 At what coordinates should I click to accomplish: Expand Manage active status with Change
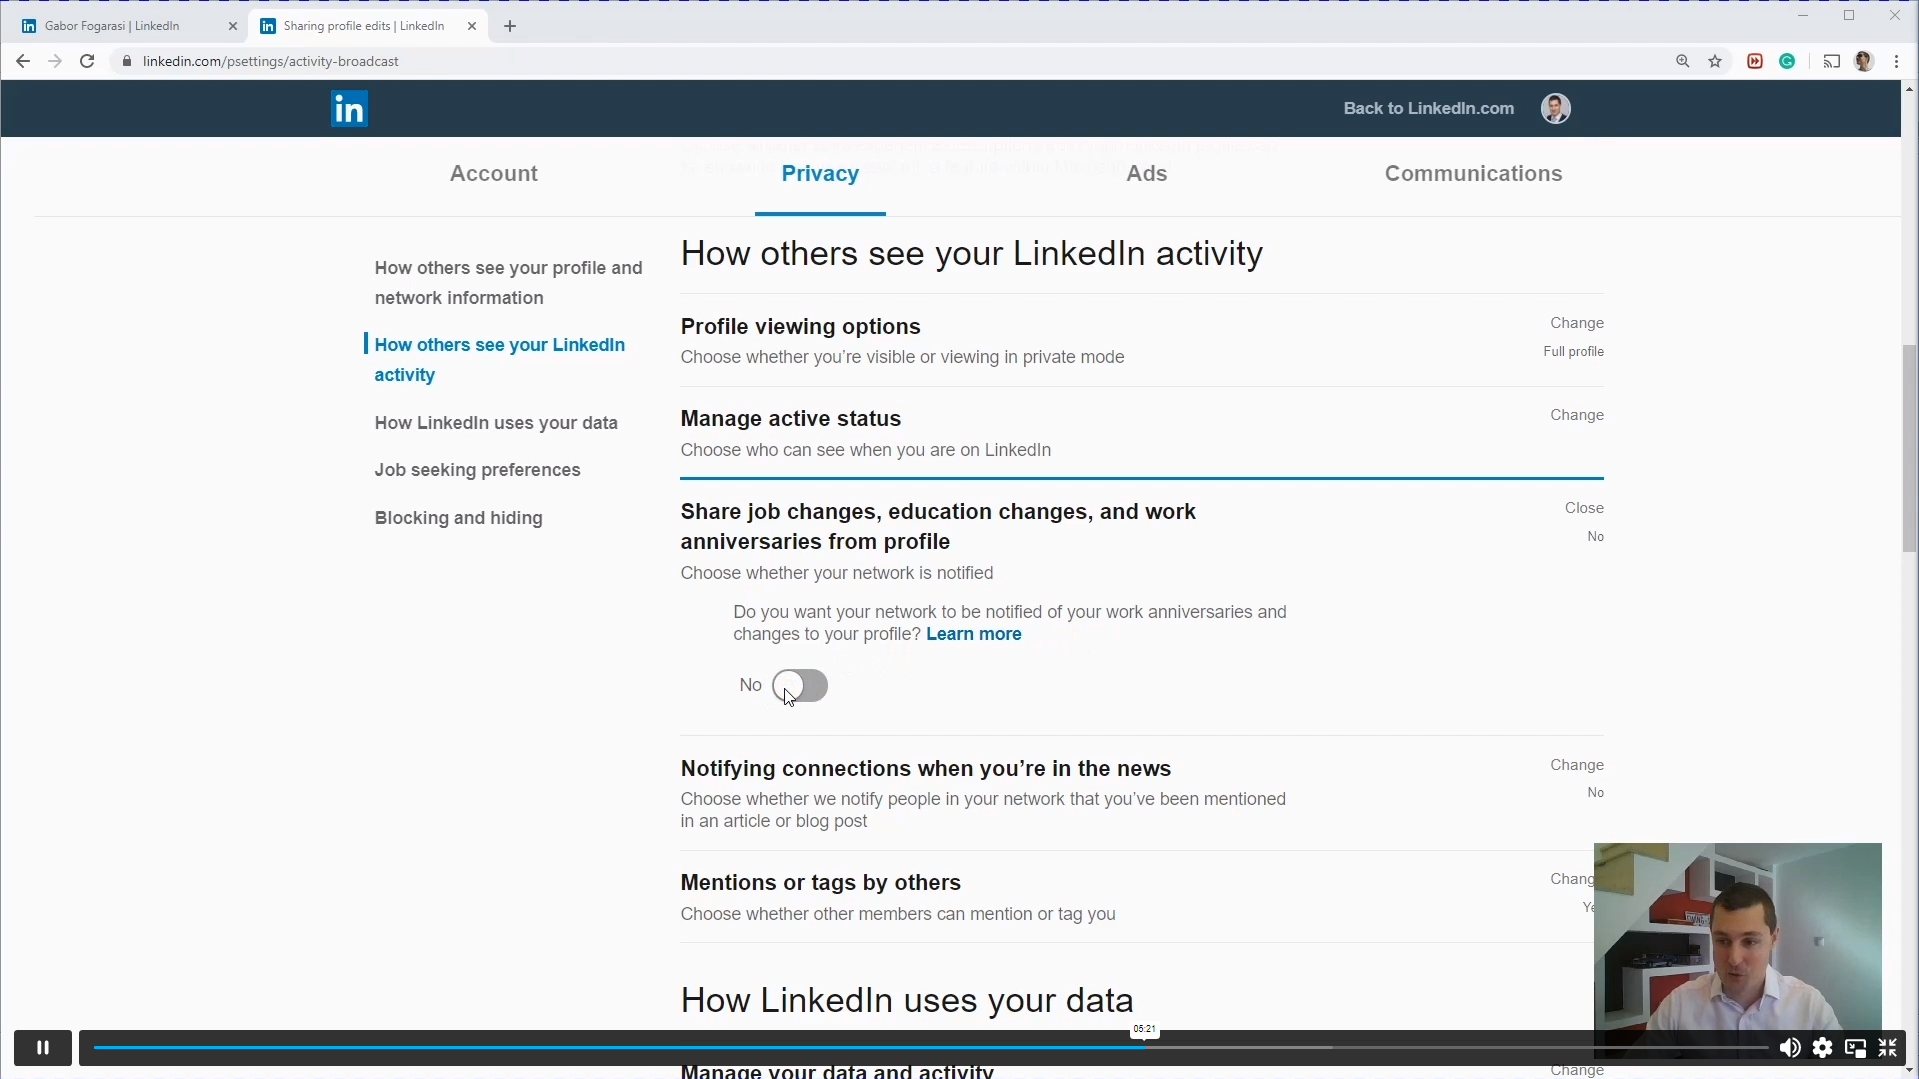click(x=1576, y=415)
